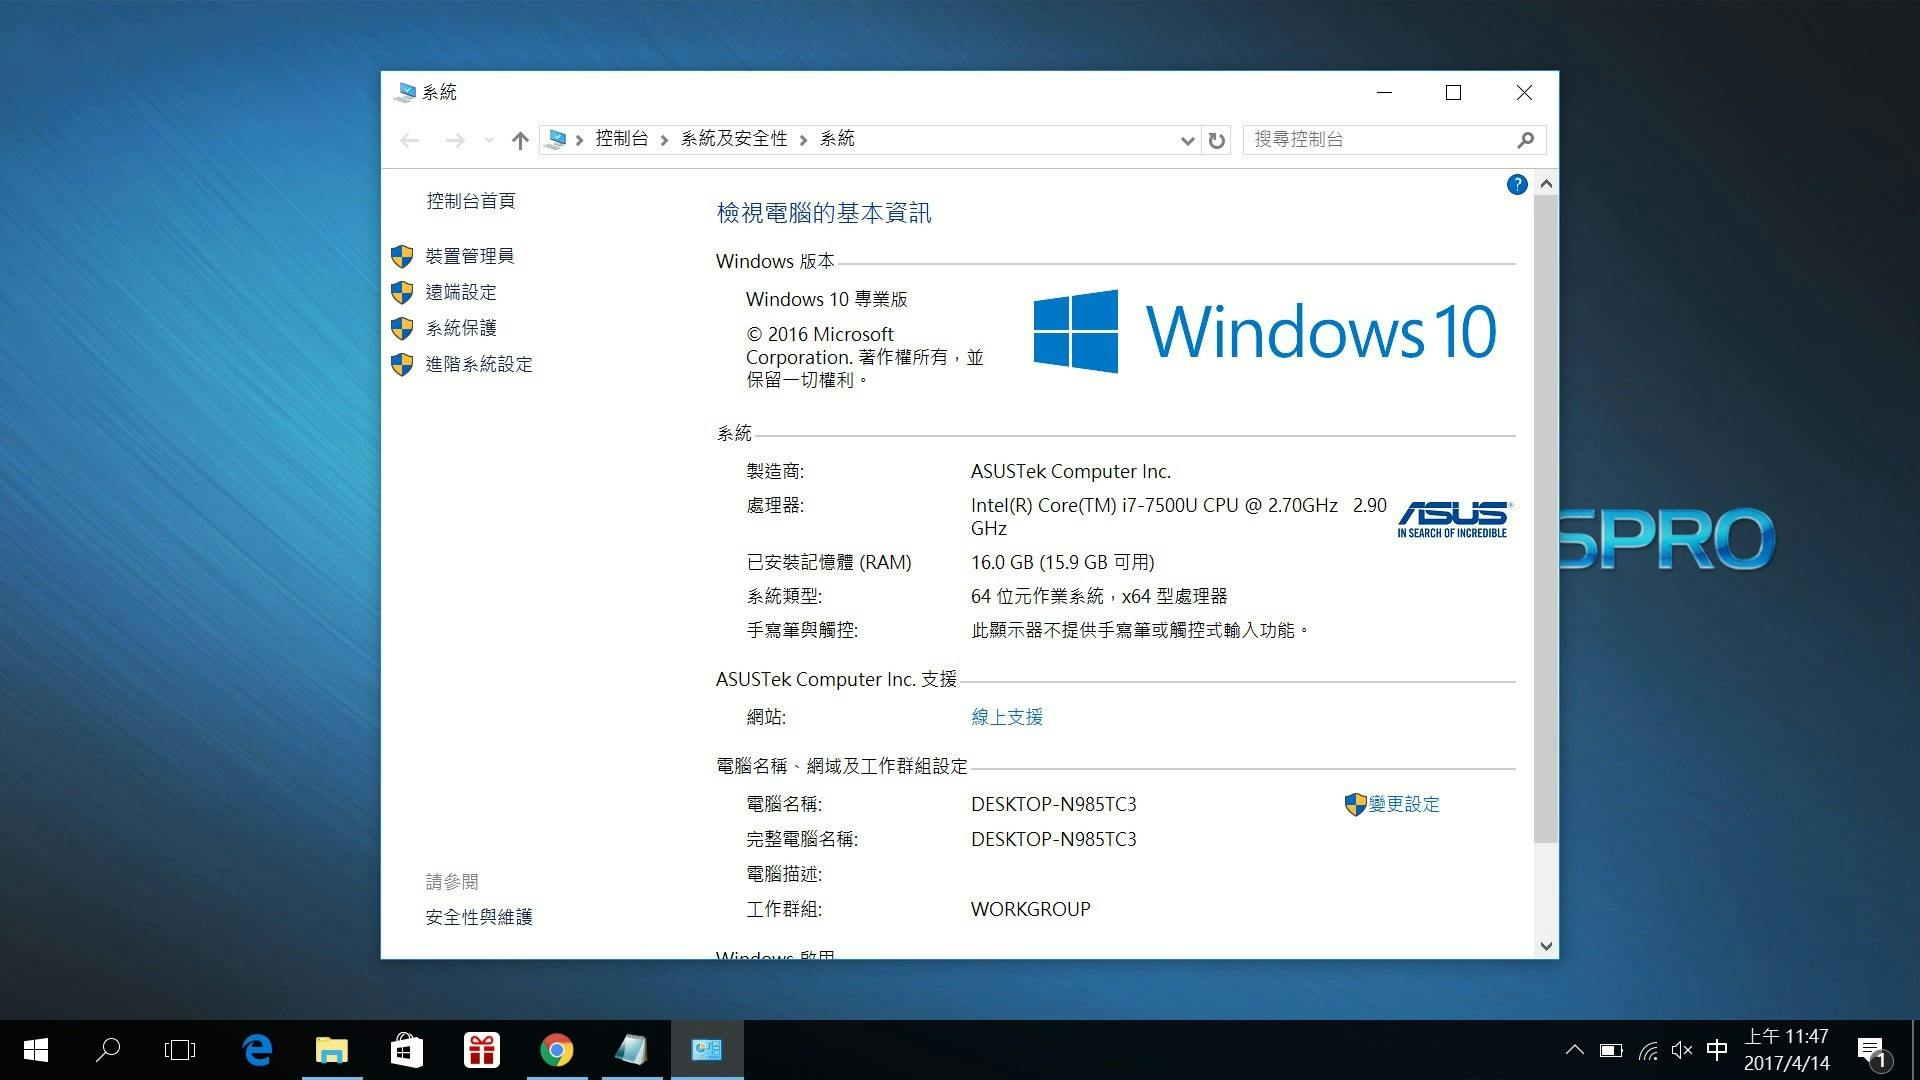Open Microsoft Store taskbar icon
The height and width of the screenshot is (1080, 1920).
coord(406,1050)
